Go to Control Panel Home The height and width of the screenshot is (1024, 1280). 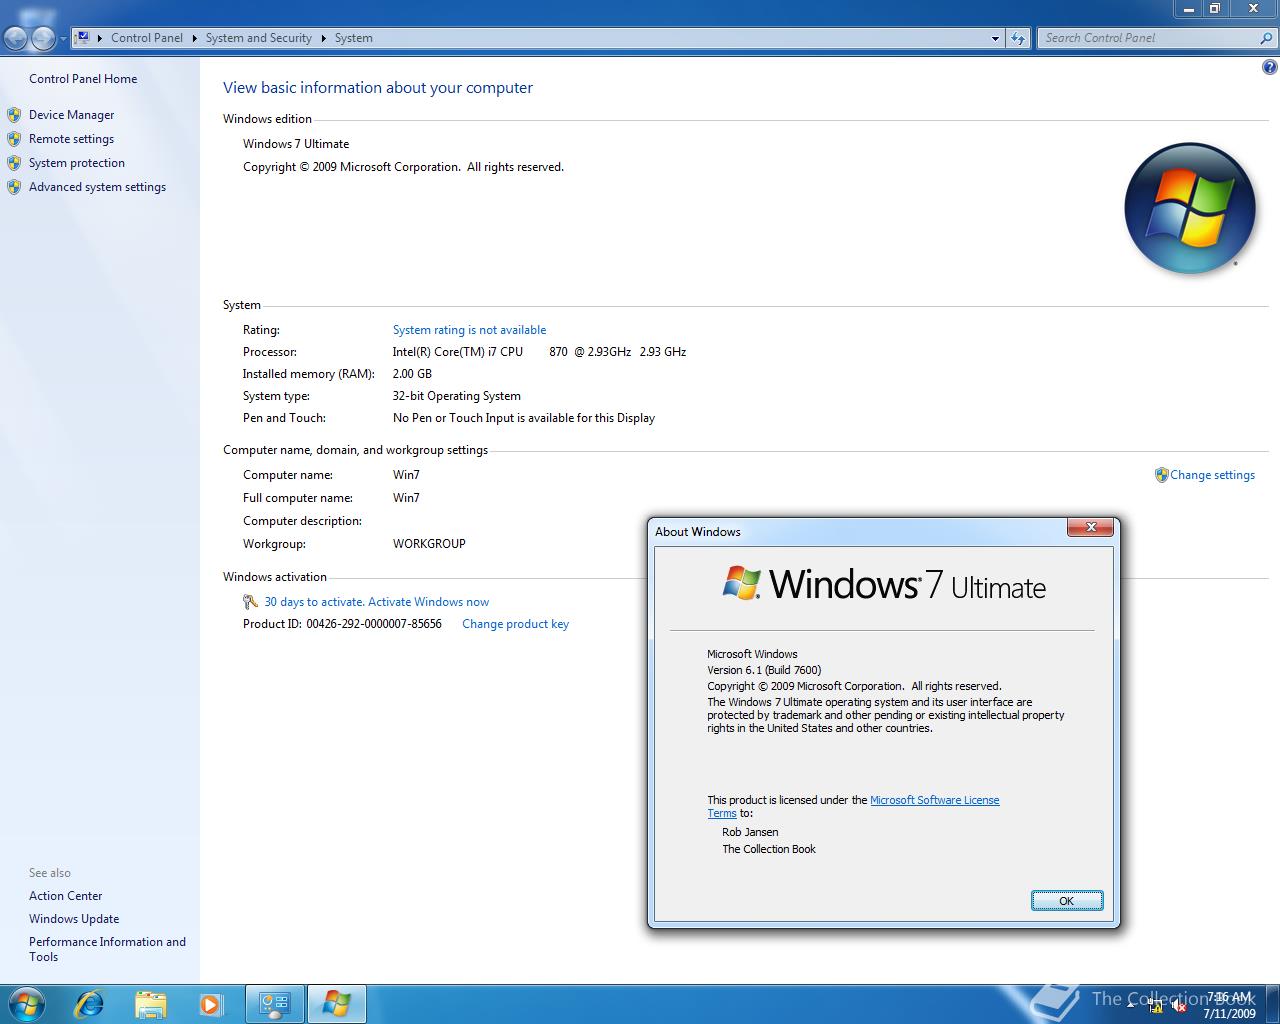[x=83, y=79]
